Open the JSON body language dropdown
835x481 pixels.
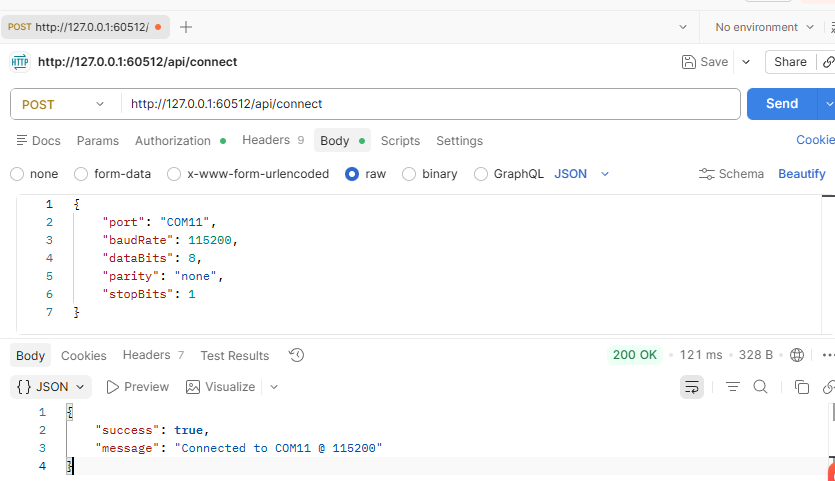click(582, 174)
